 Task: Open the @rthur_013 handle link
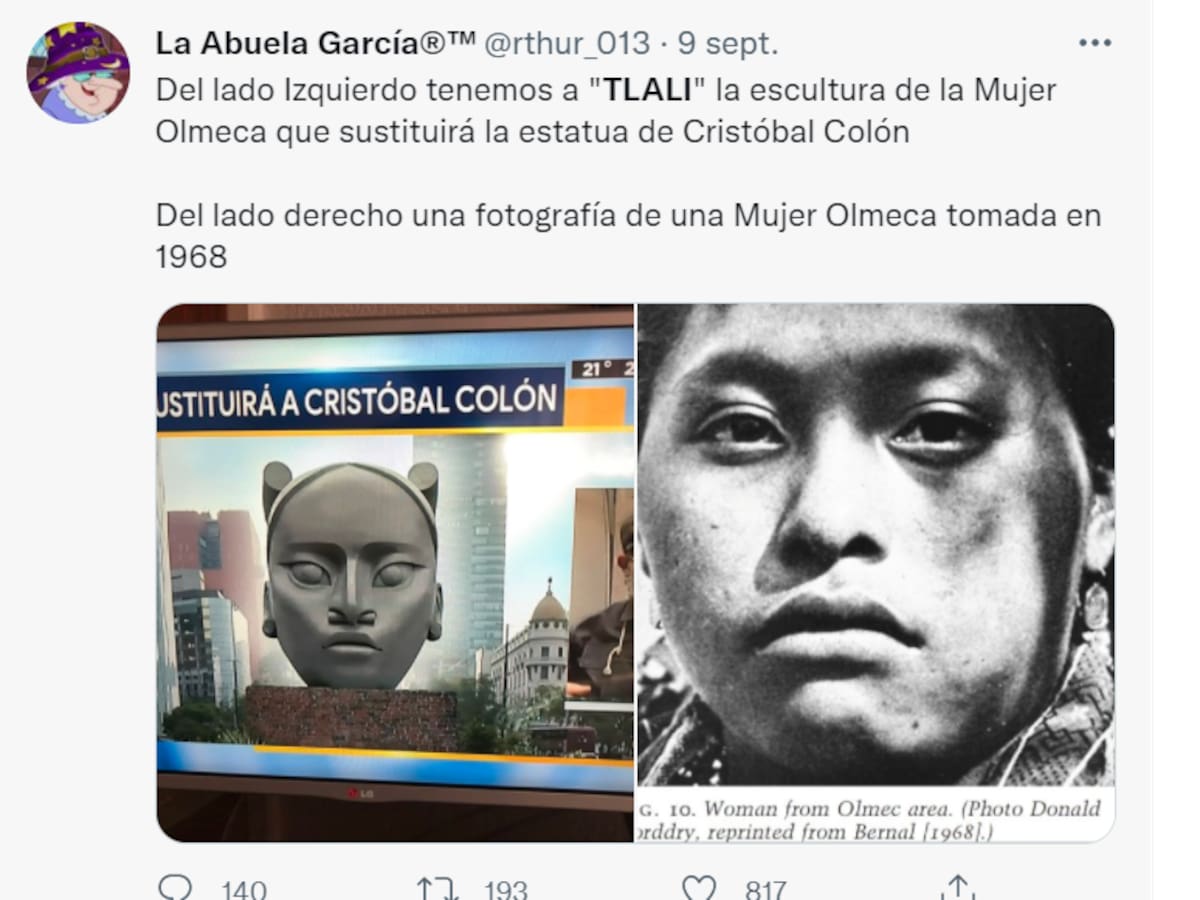(x=567, y=43)
